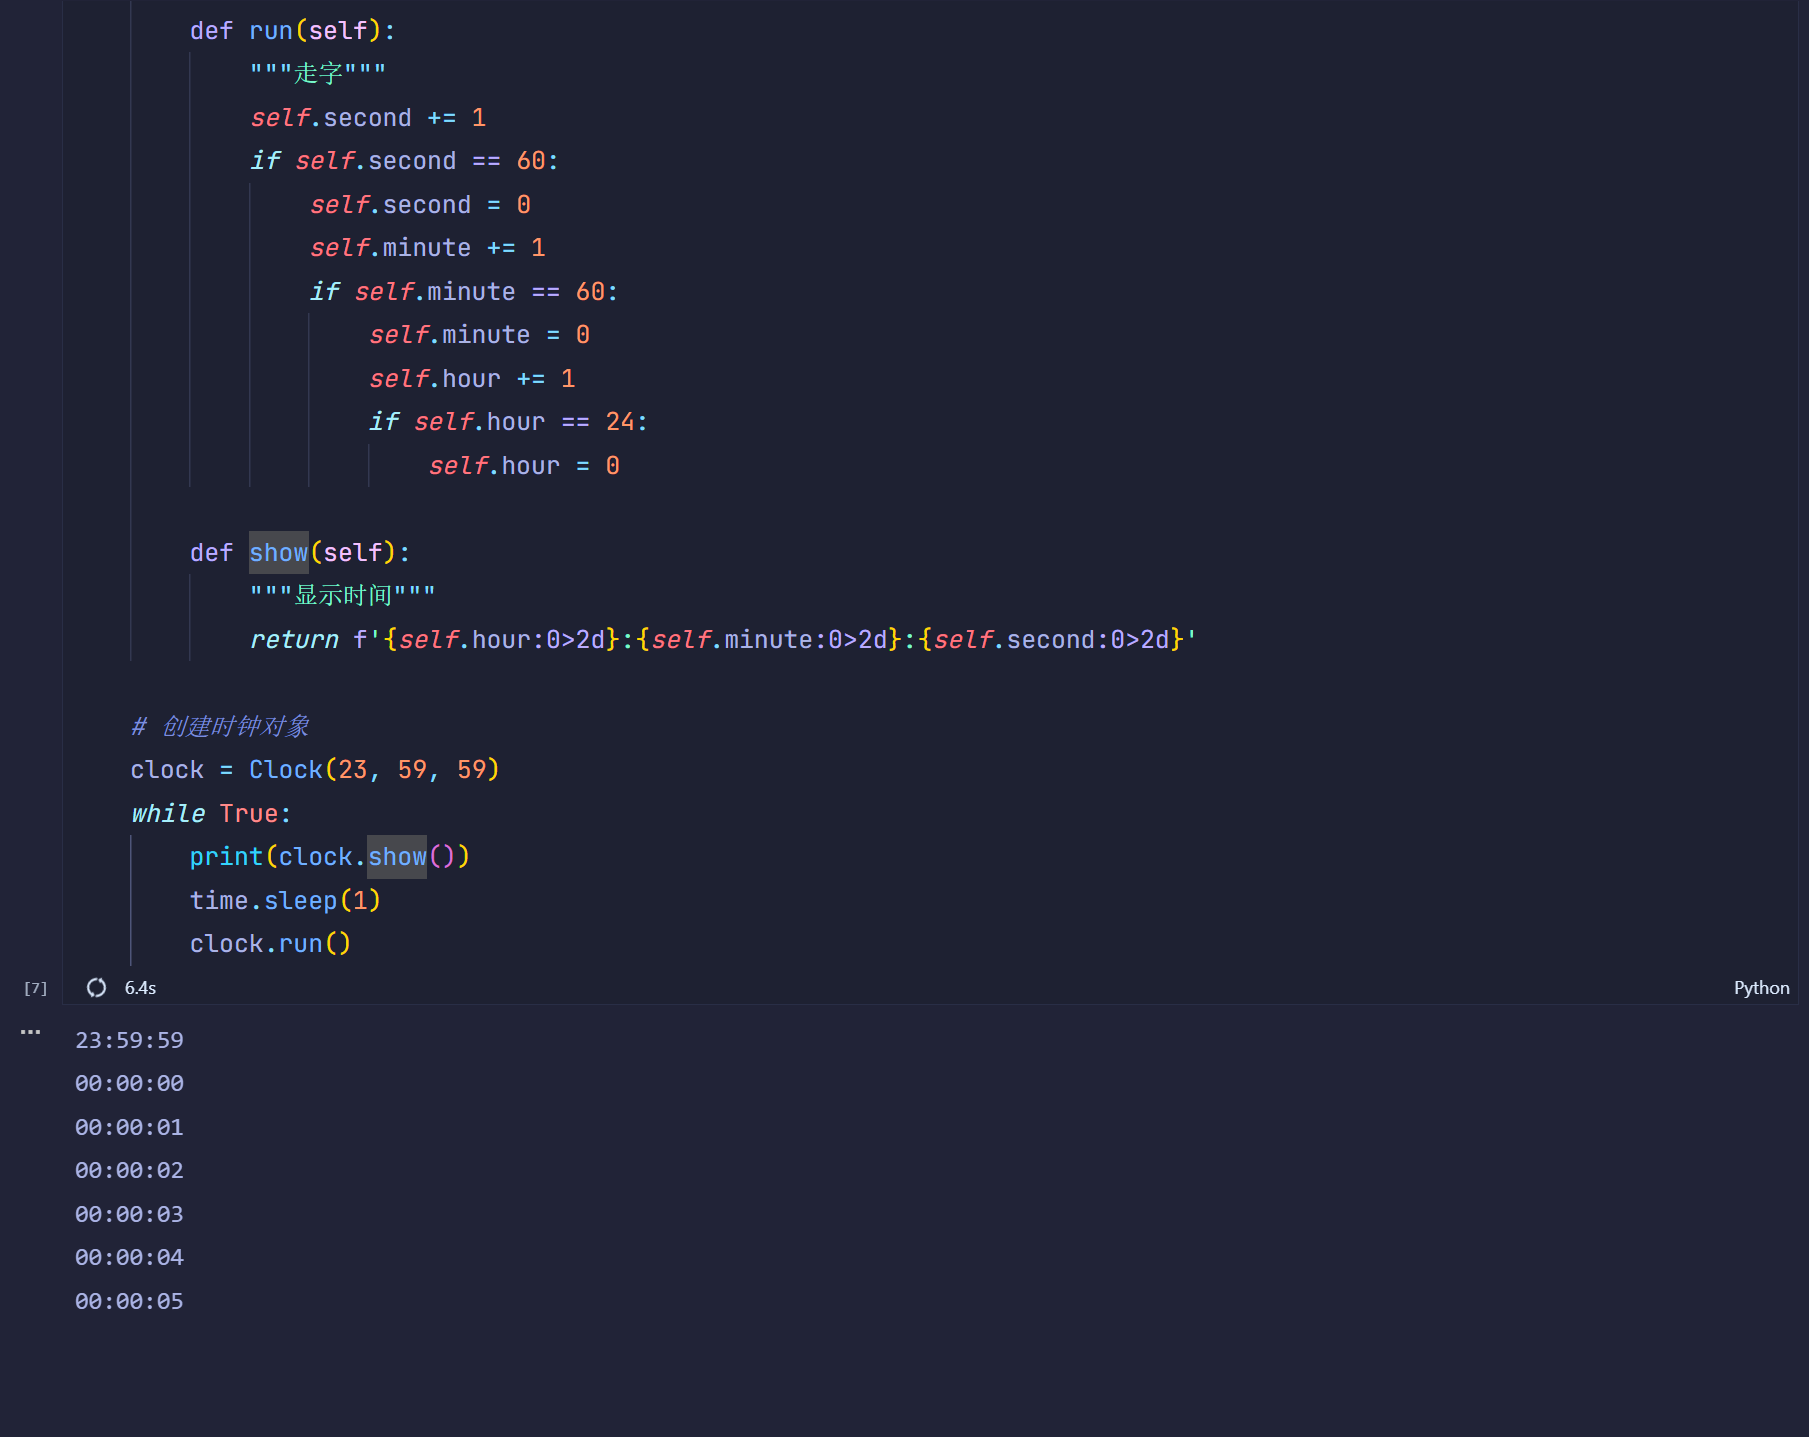Screen dimensions: 1809x1437
Task: Click the cell re-run icon
Action: pyautogui.click(x=96, y=987)
